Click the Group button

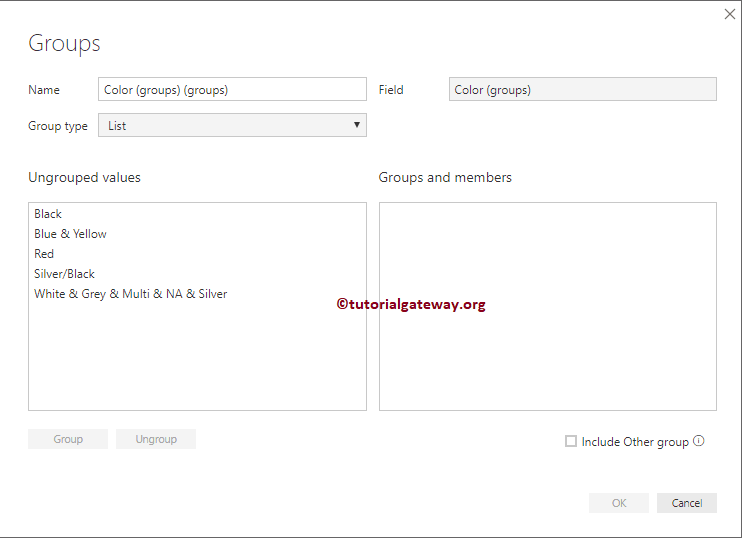68,439
